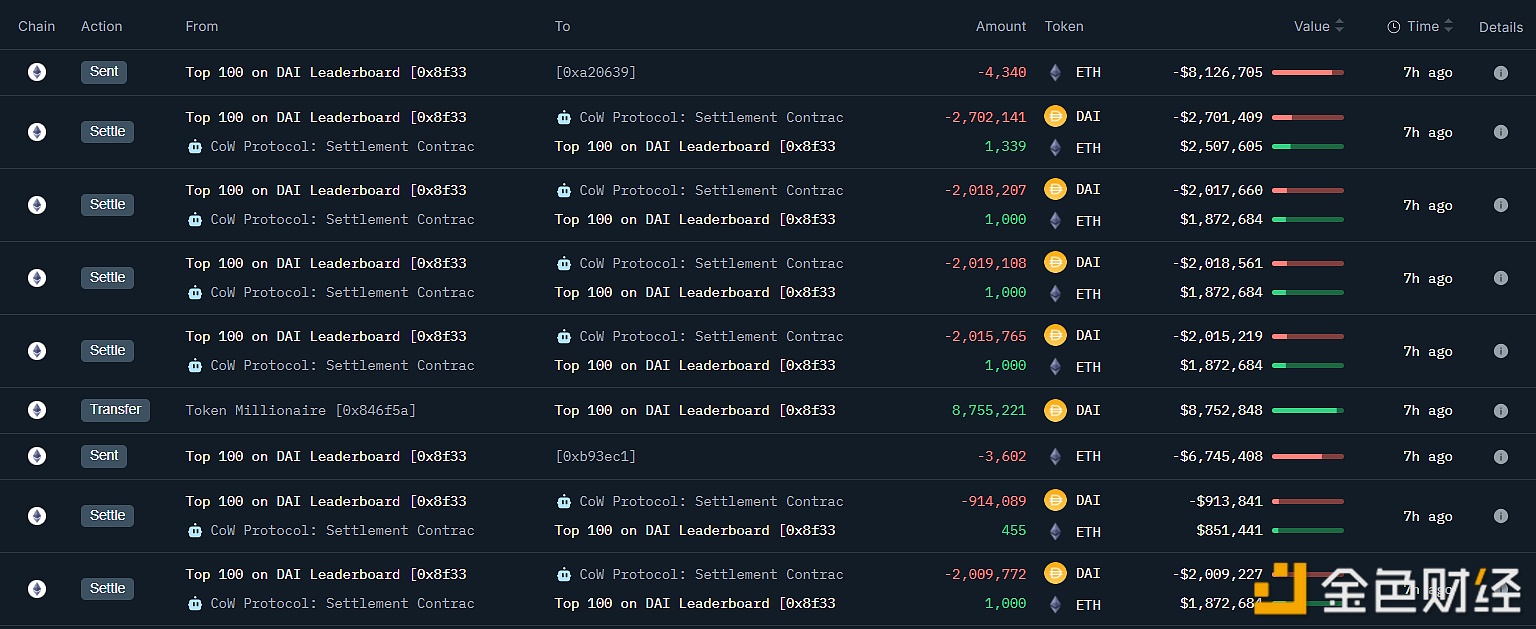Click the Action column header

click(101, 26)
